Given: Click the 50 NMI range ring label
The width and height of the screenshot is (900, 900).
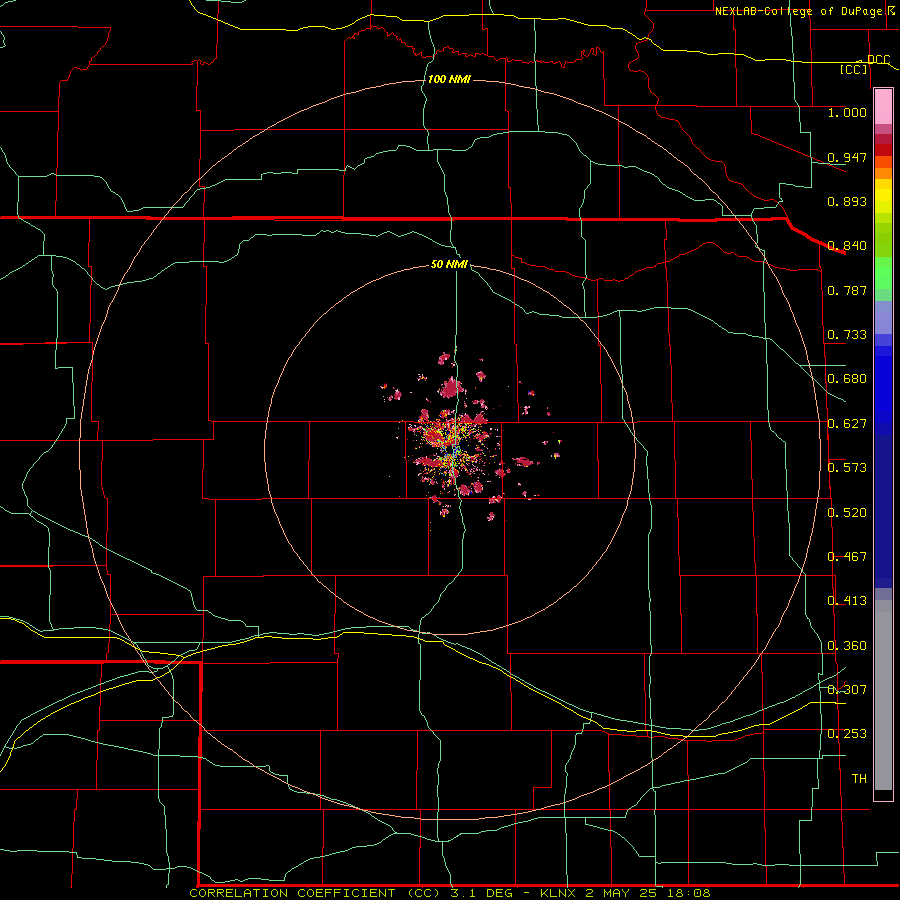Looking at the screenshot, I should click(x=449, y=264).
